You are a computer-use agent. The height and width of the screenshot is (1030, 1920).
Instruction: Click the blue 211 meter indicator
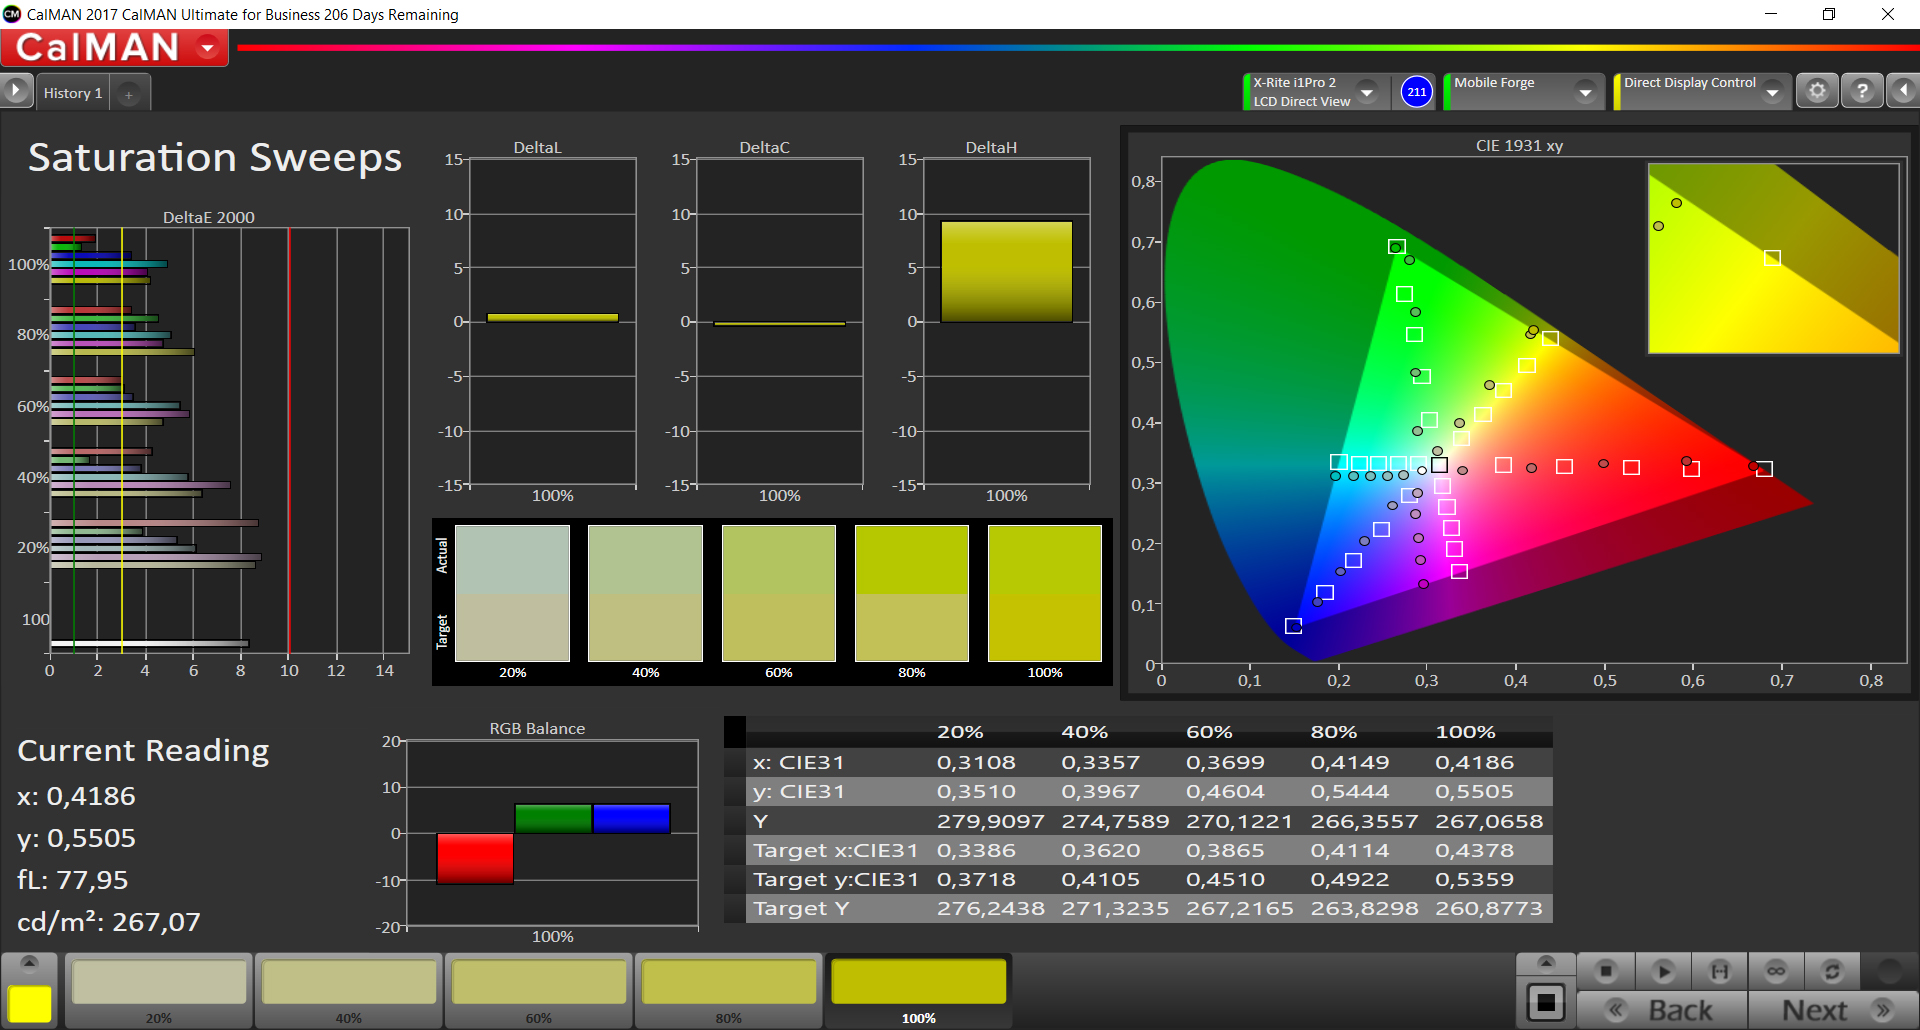[x=1417, y=92]
